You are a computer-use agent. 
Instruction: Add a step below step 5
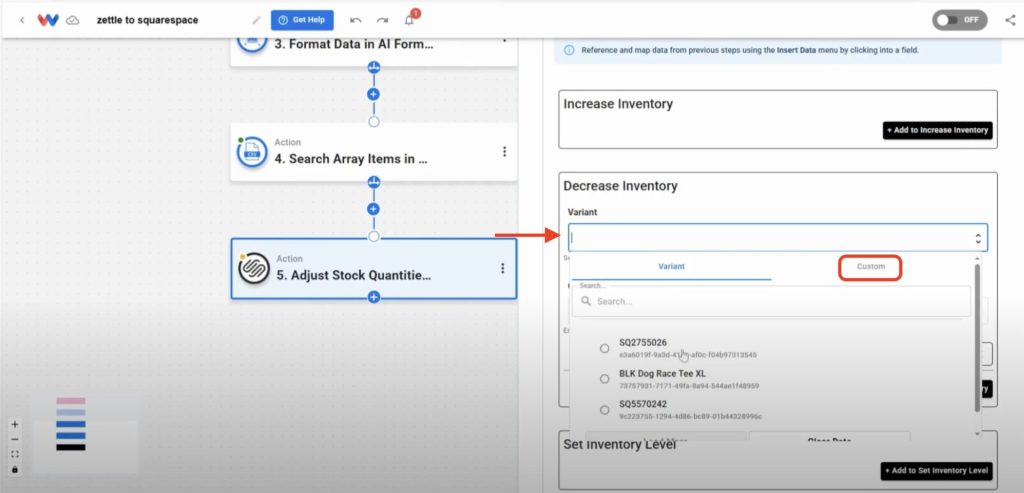374,297
